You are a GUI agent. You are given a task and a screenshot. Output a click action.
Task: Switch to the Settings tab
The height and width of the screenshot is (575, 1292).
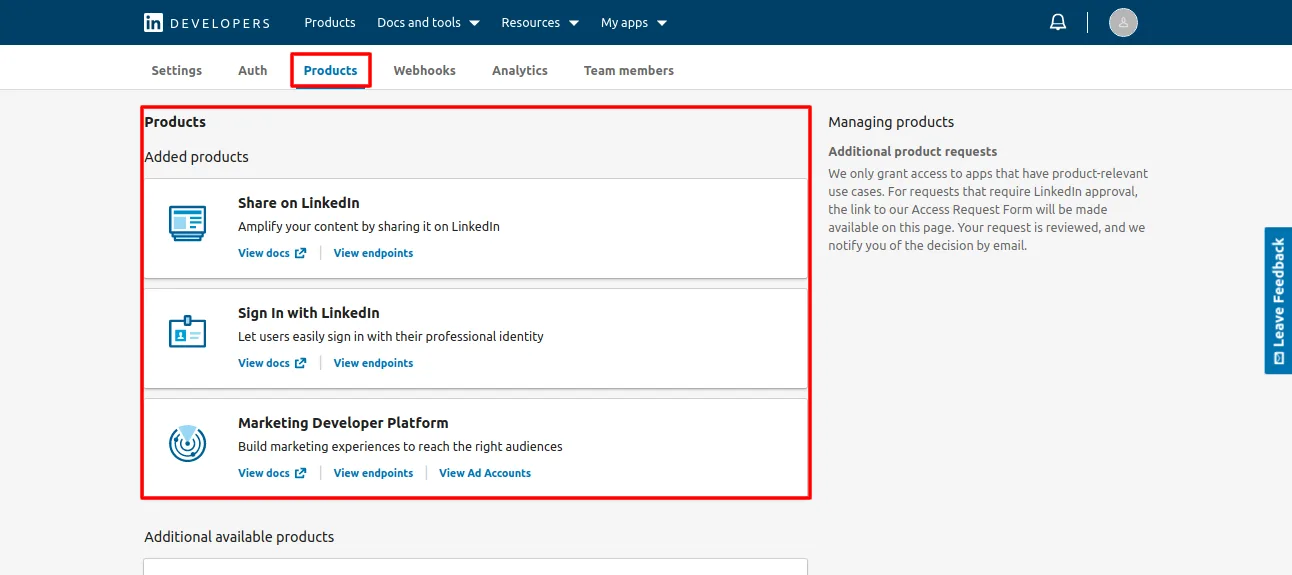point(177,70)
